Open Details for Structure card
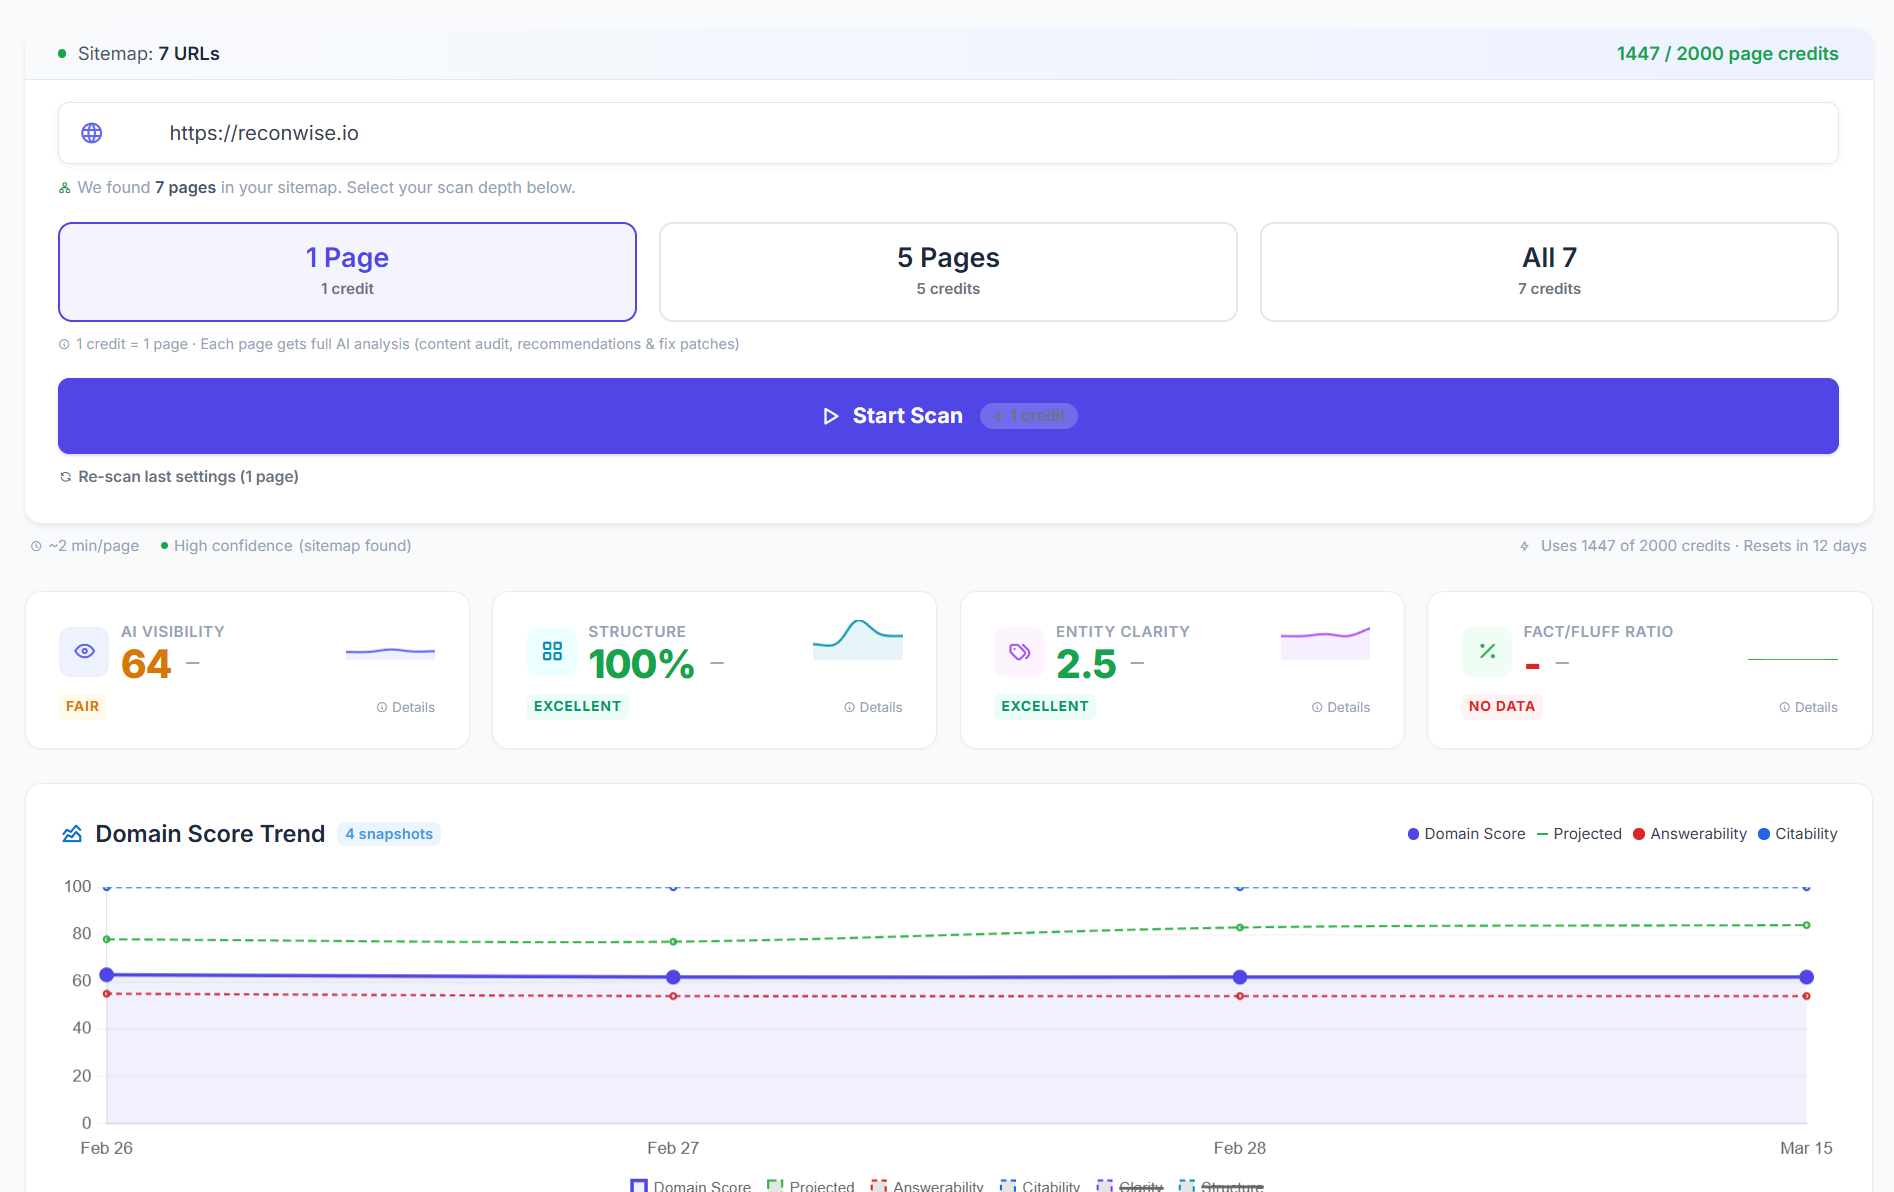Image resolution: width=1894 pixels, height=1192 pixels. pos(873,707)
